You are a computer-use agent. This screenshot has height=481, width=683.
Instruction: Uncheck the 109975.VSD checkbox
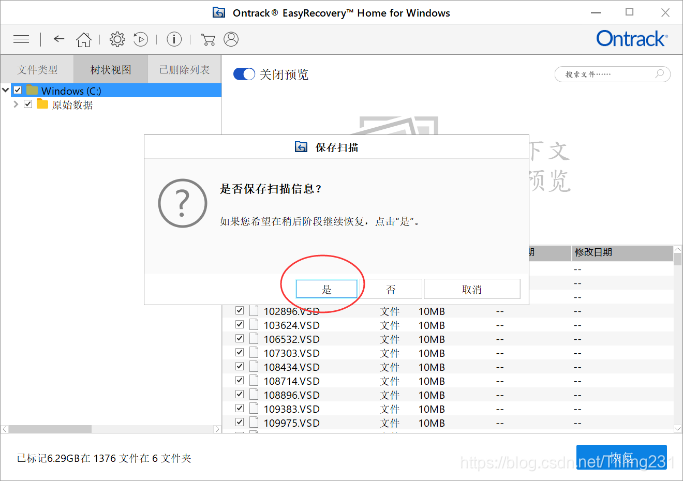point(239,422)
